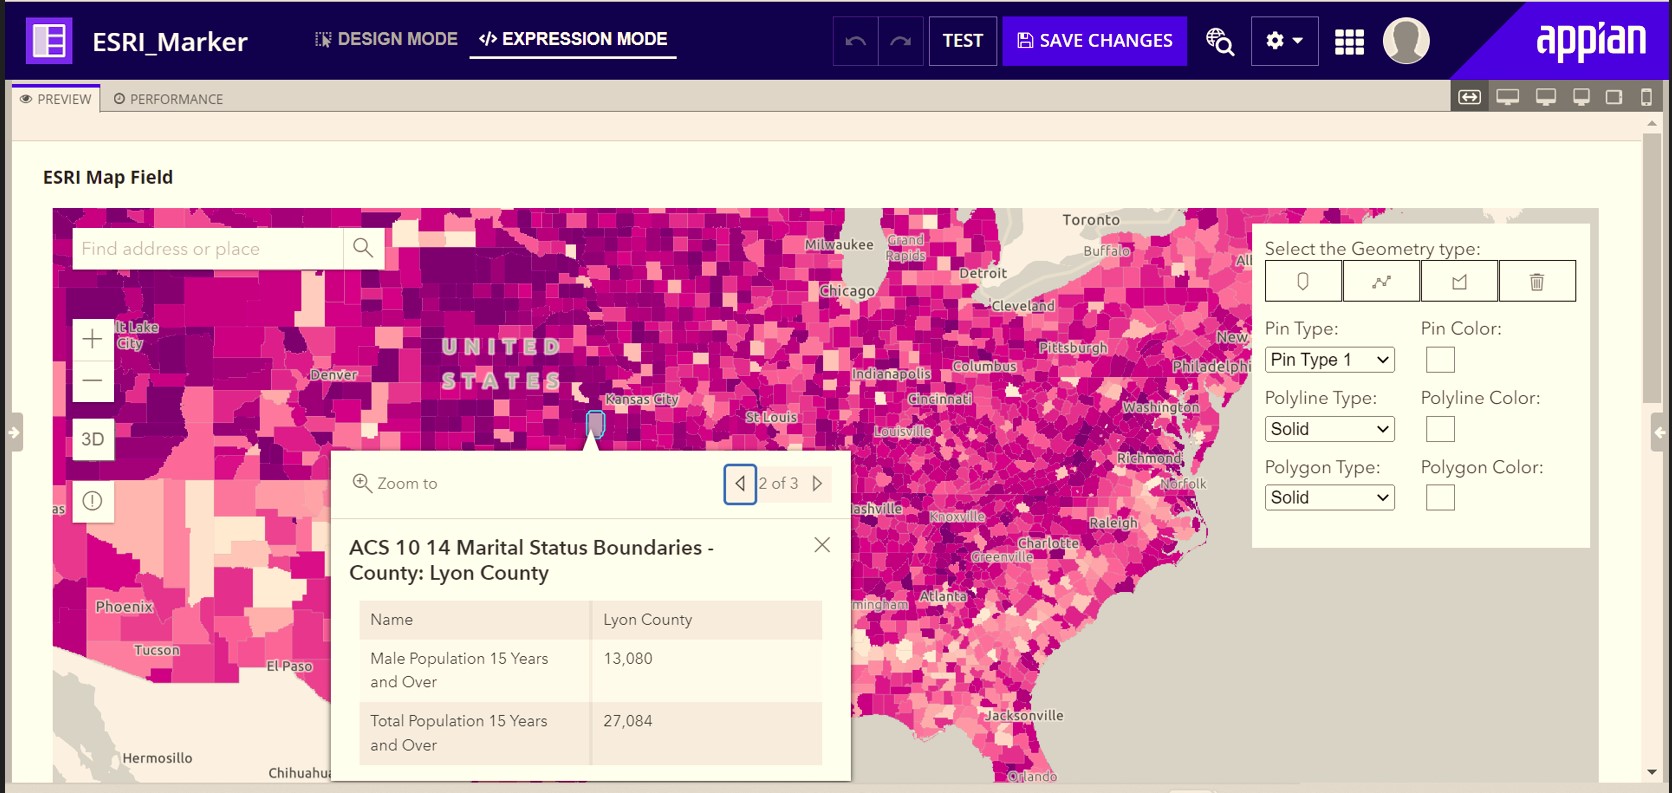The image size is (1672, 793).
Task: Open the Appian apps grid navigation
Action: pyautogui.click(x=1349, y=41)
